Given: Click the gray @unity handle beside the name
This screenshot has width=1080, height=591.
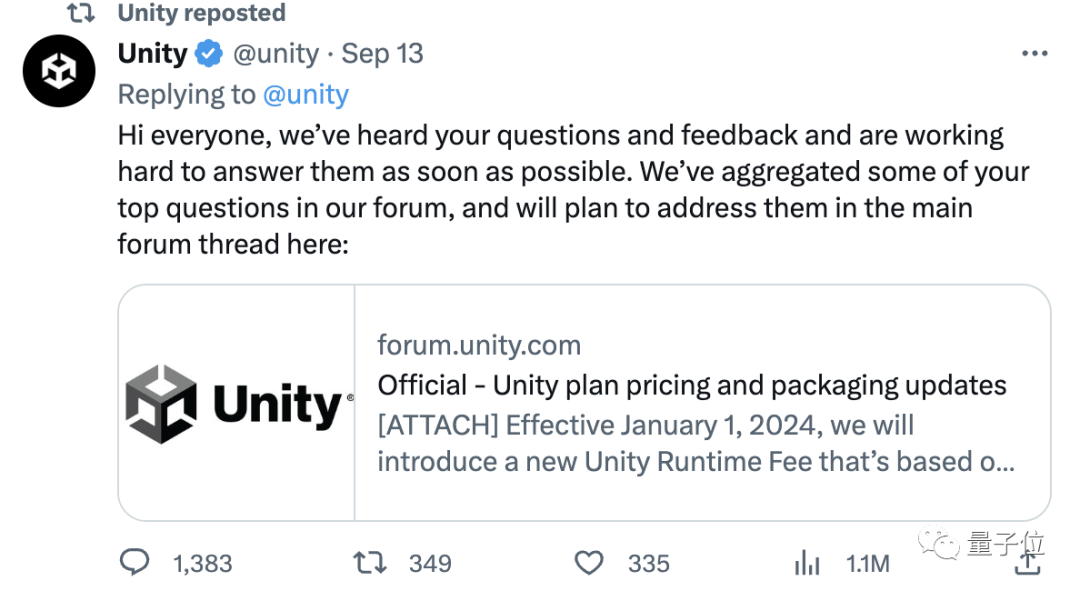Looking at the screenshot, I should 275,54.
